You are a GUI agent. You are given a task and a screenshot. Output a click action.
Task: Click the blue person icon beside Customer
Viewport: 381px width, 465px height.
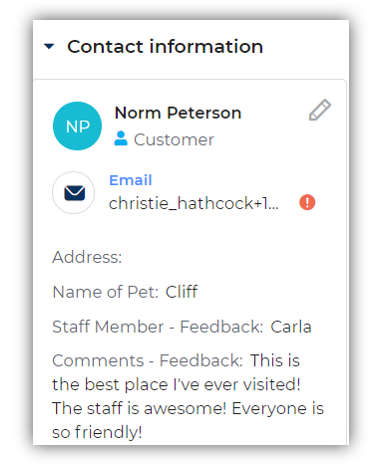coord(121,138)
